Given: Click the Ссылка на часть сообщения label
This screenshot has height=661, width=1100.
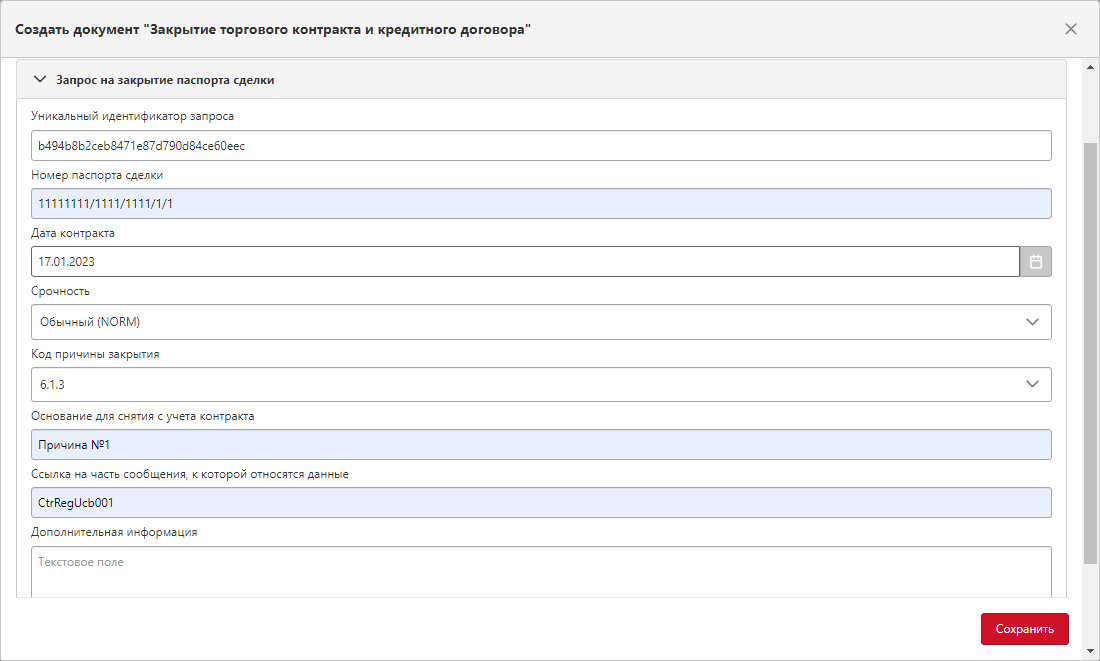Looking at the screenshot, I should click(x=189, y=474).
